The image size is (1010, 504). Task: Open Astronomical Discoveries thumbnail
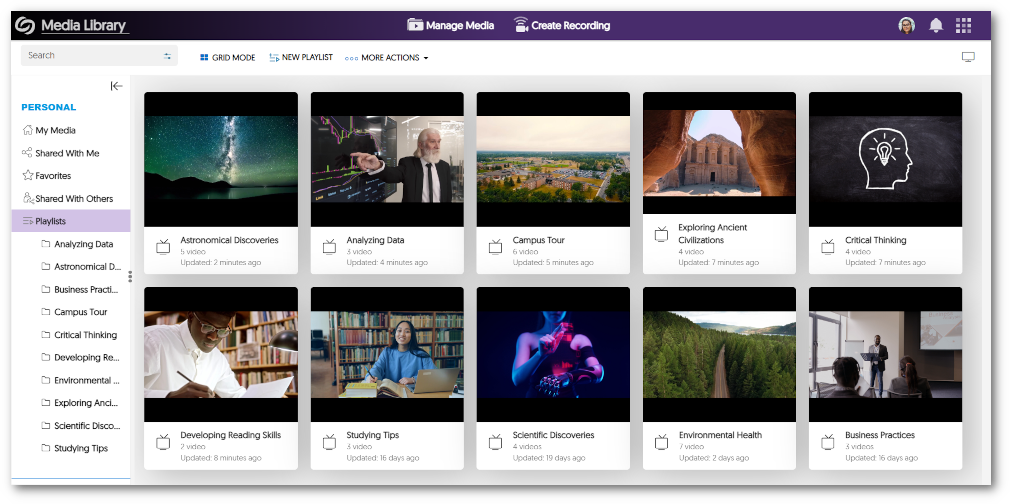221,159
